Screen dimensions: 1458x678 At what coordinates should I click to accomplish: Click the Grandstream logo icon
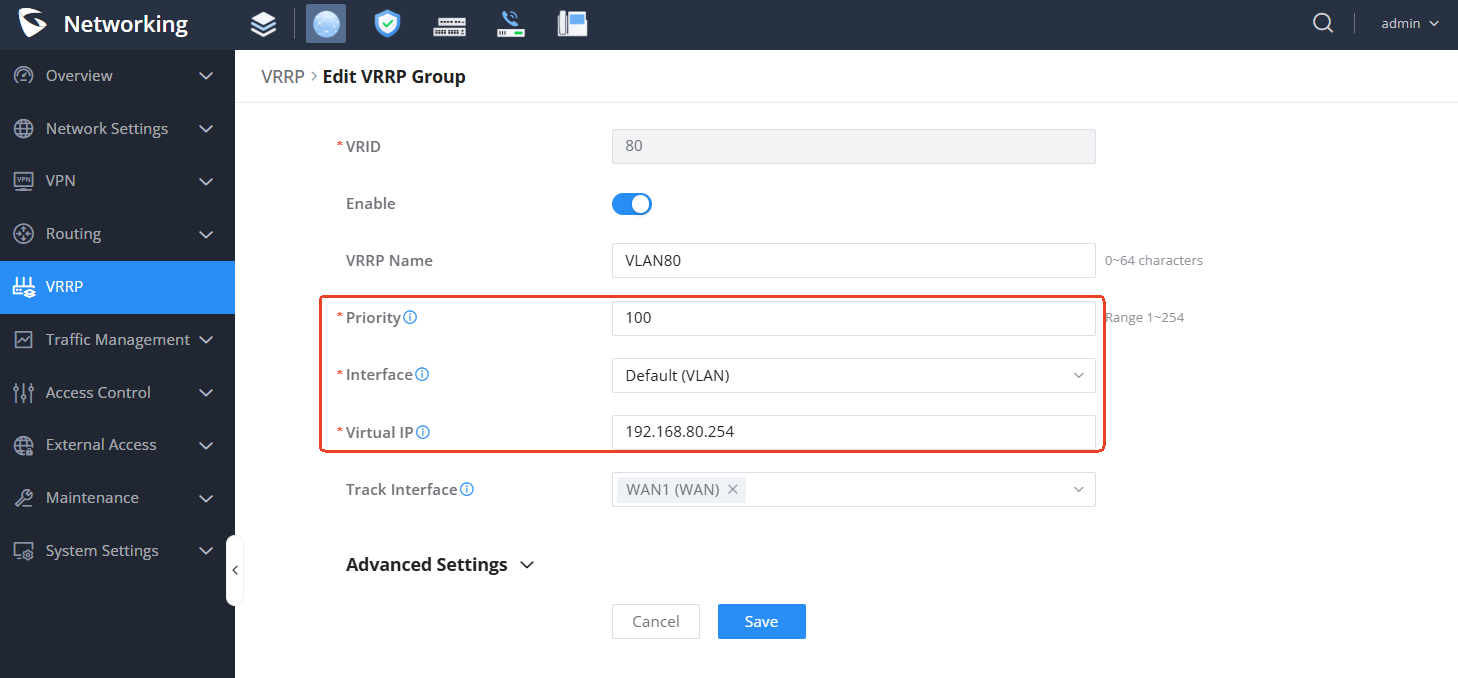click(33, 23)
